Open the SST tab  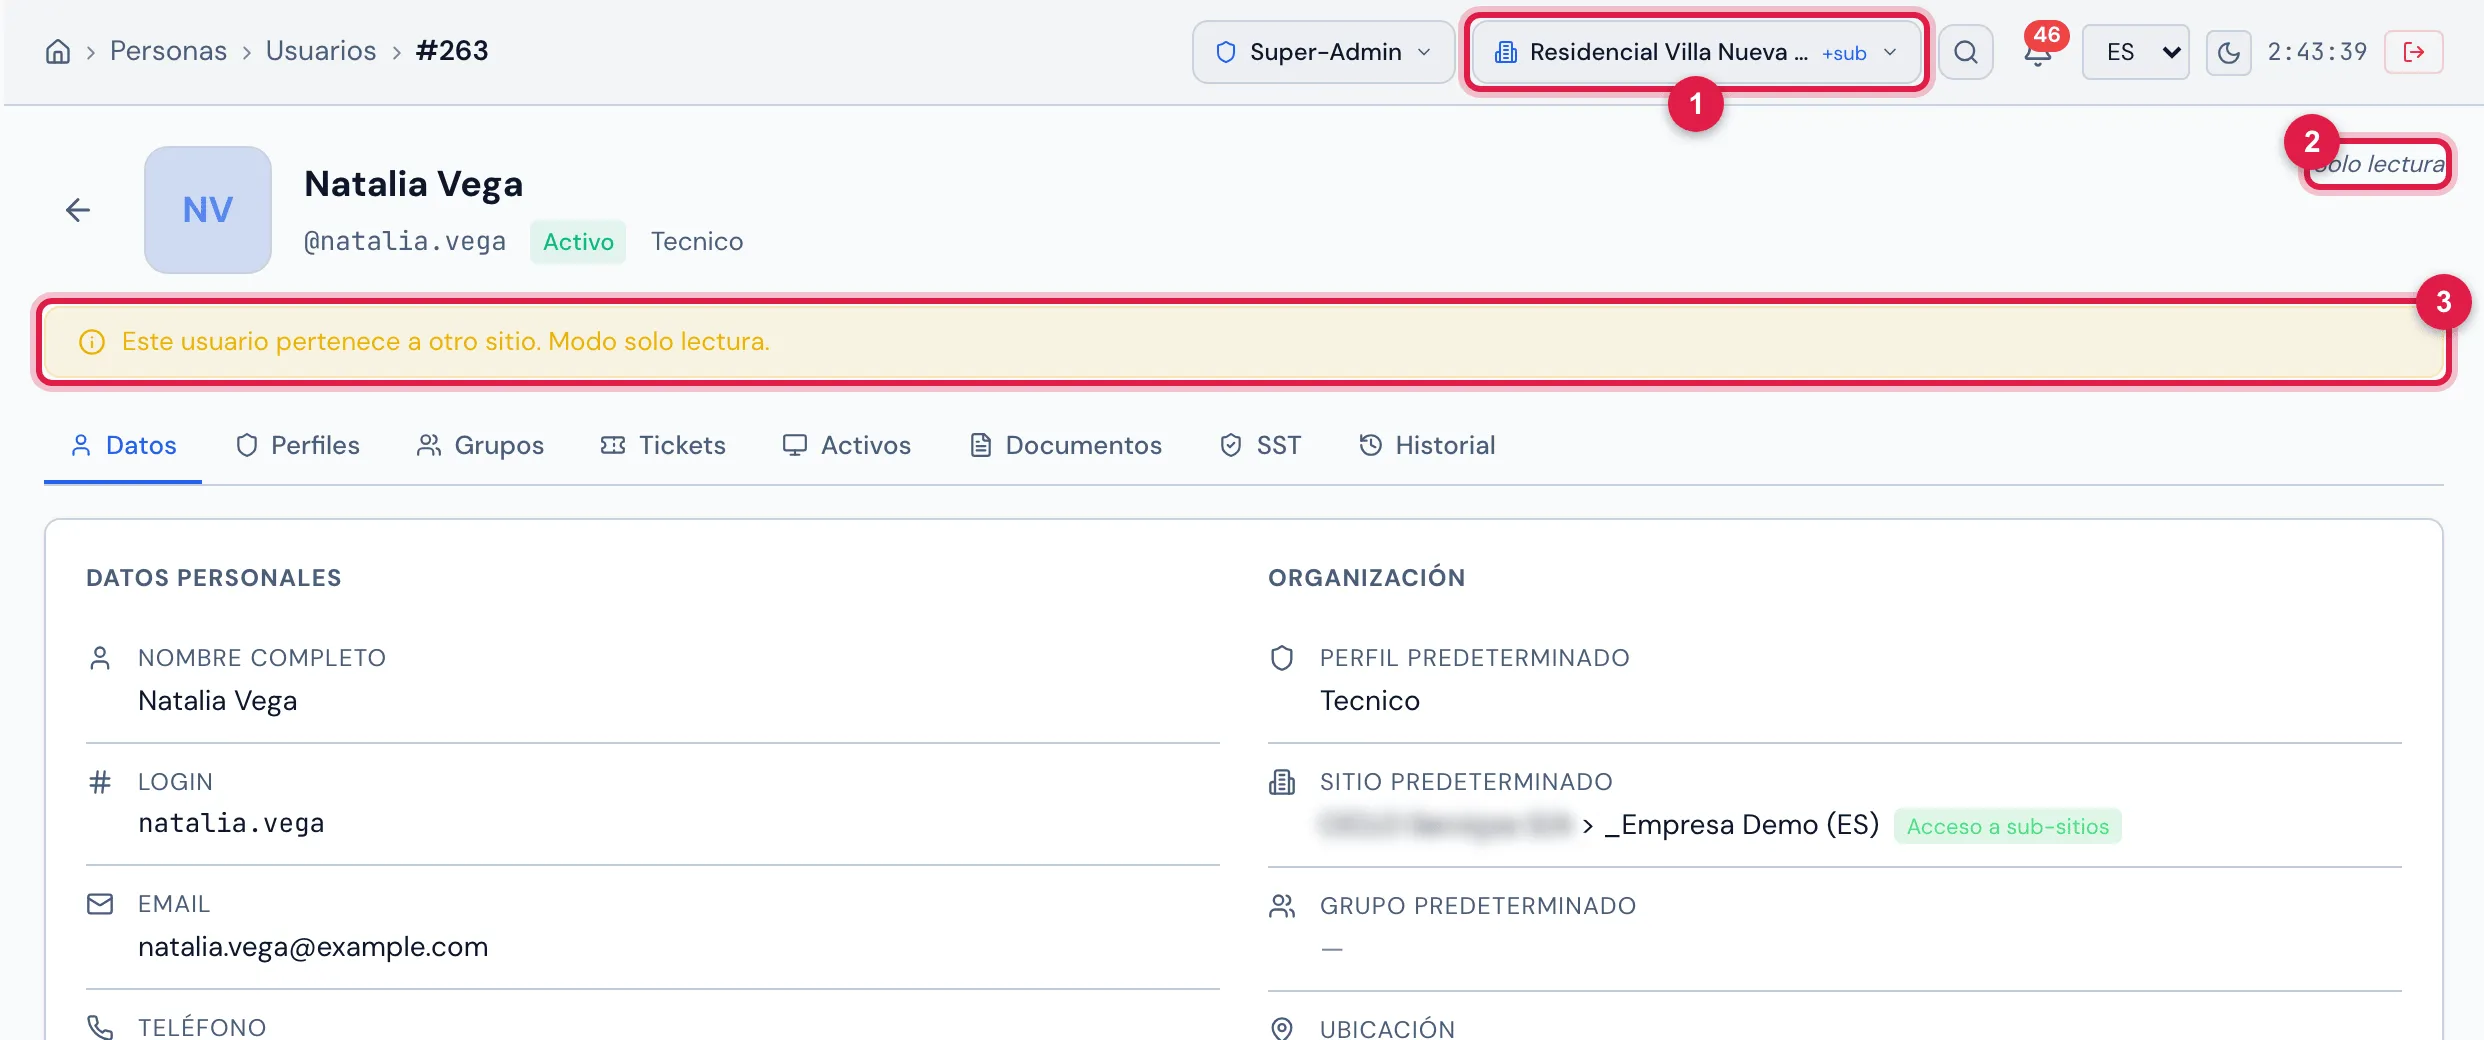(x=1260, y=445)
